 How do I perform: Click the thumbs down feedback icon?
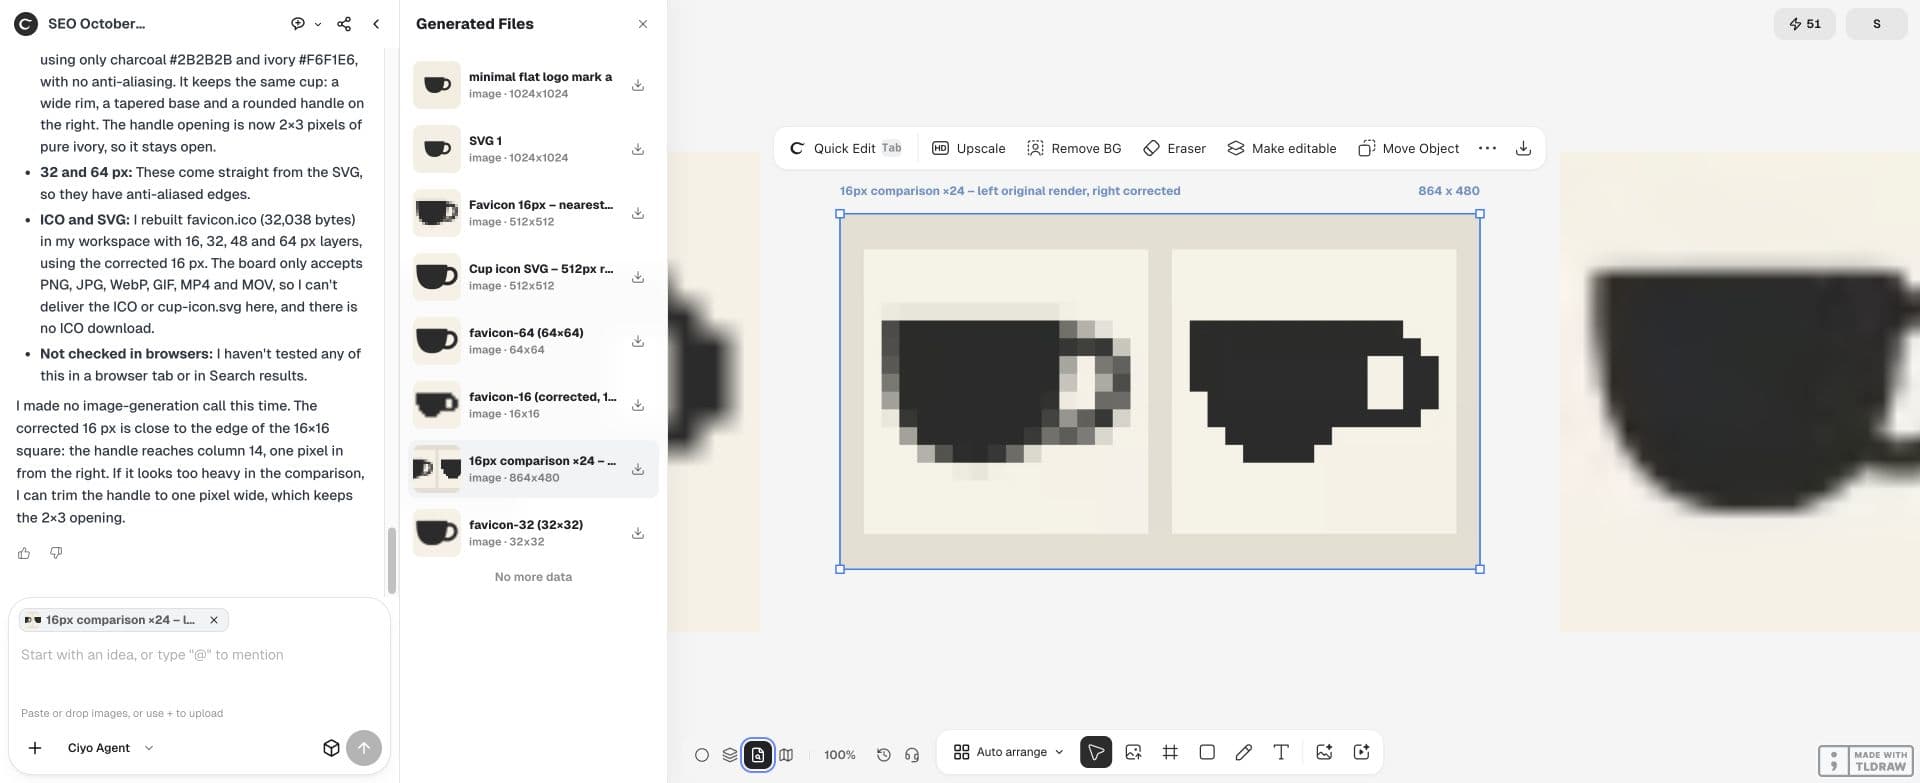coord(56,553)
